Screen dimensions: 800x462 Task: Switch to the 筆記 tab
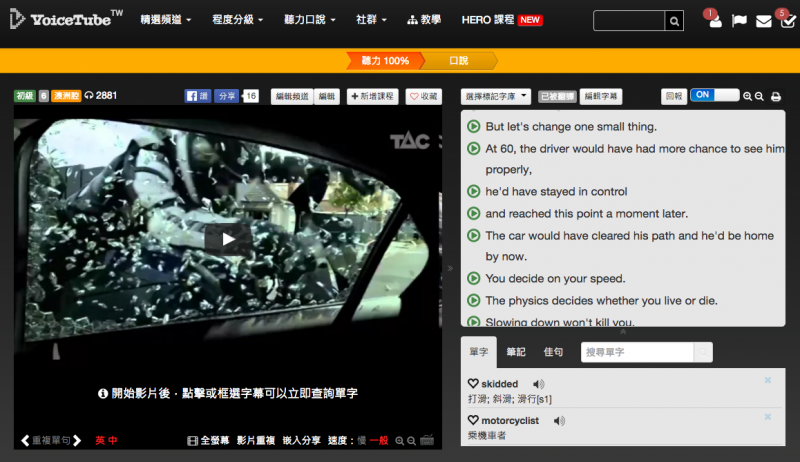pos(516,352)
